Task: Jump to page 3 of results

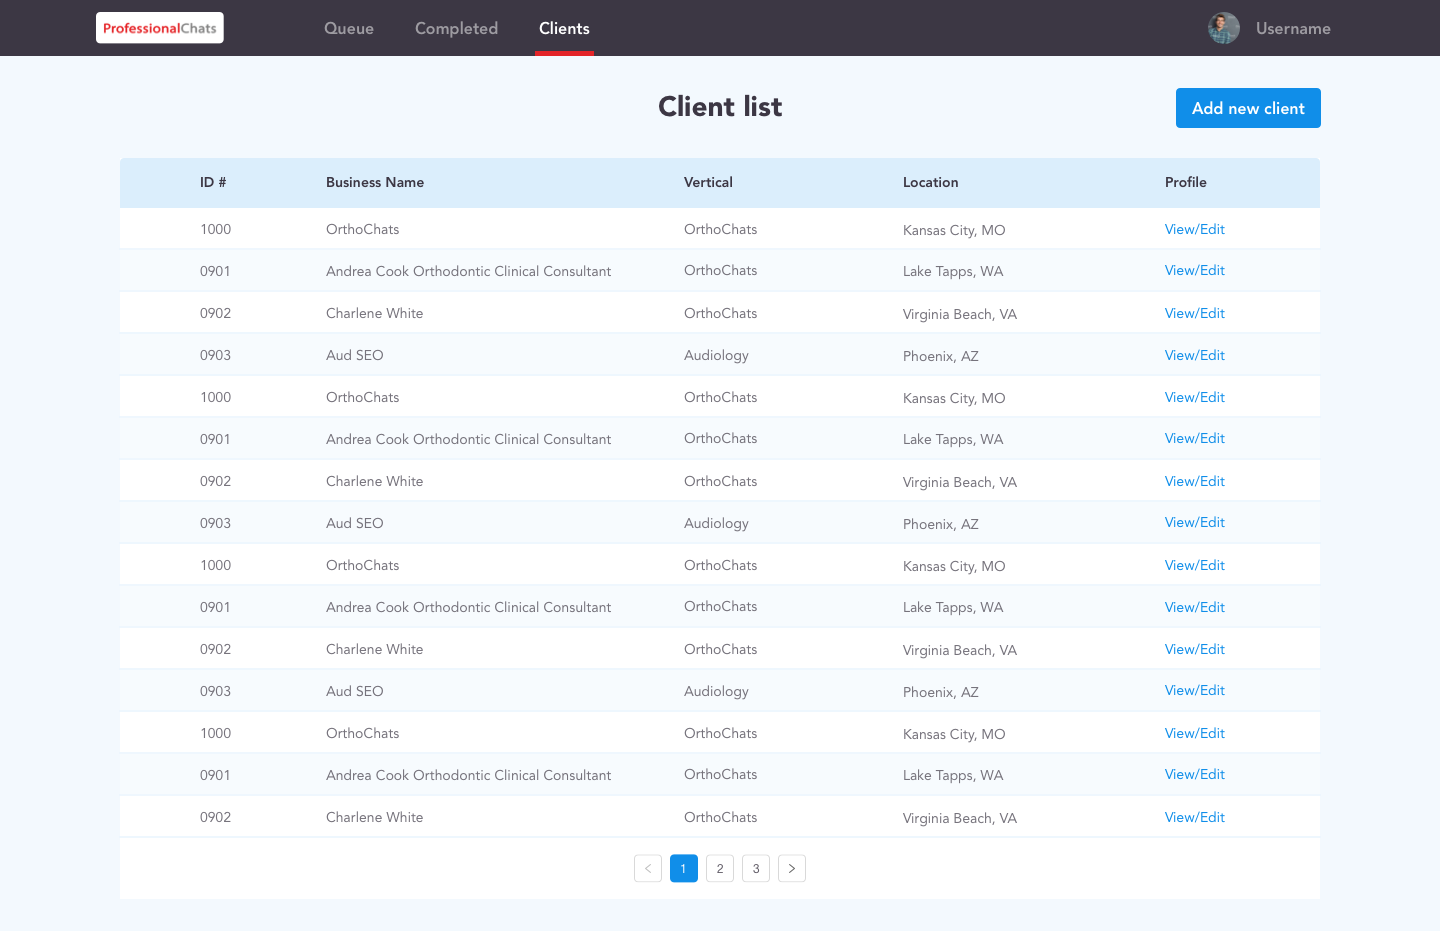Action: [x=756, y=868]
